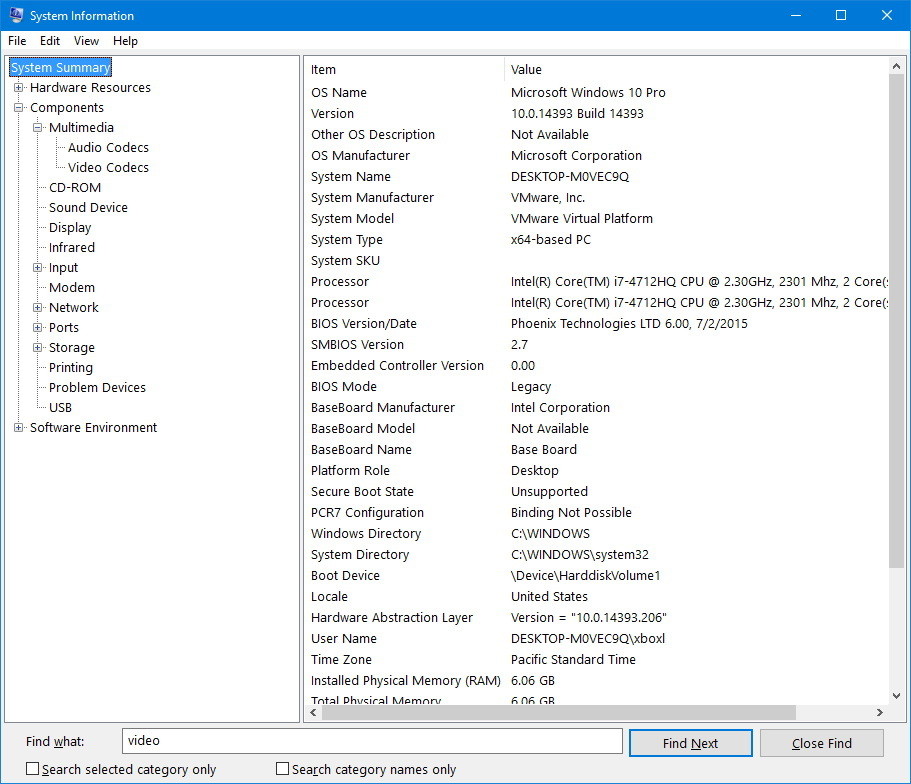Select the Time Zone row
Viewport: 911px width, 784px height.
click(596, 660)
